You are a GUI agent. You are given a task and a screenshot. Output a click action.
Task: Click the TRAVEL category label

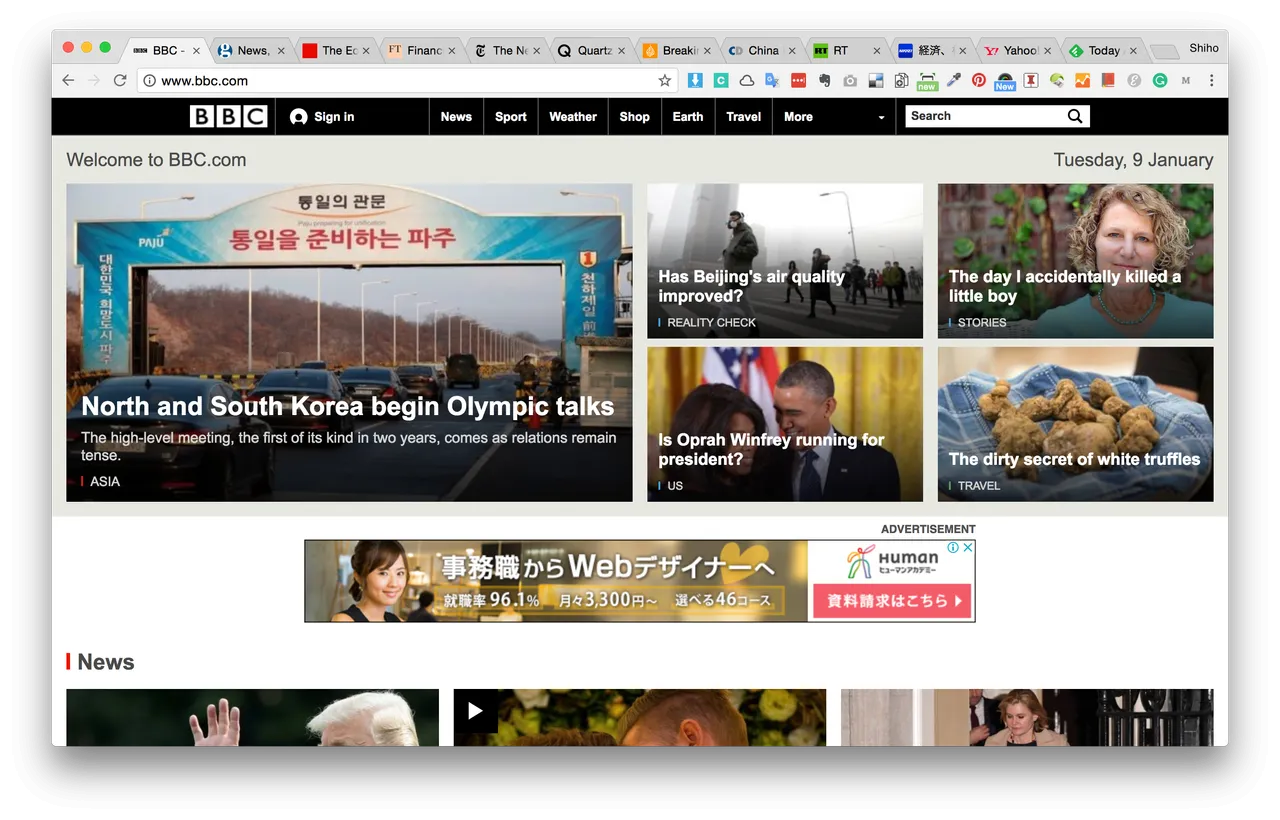pyautogui.click(x=979, y=486)
